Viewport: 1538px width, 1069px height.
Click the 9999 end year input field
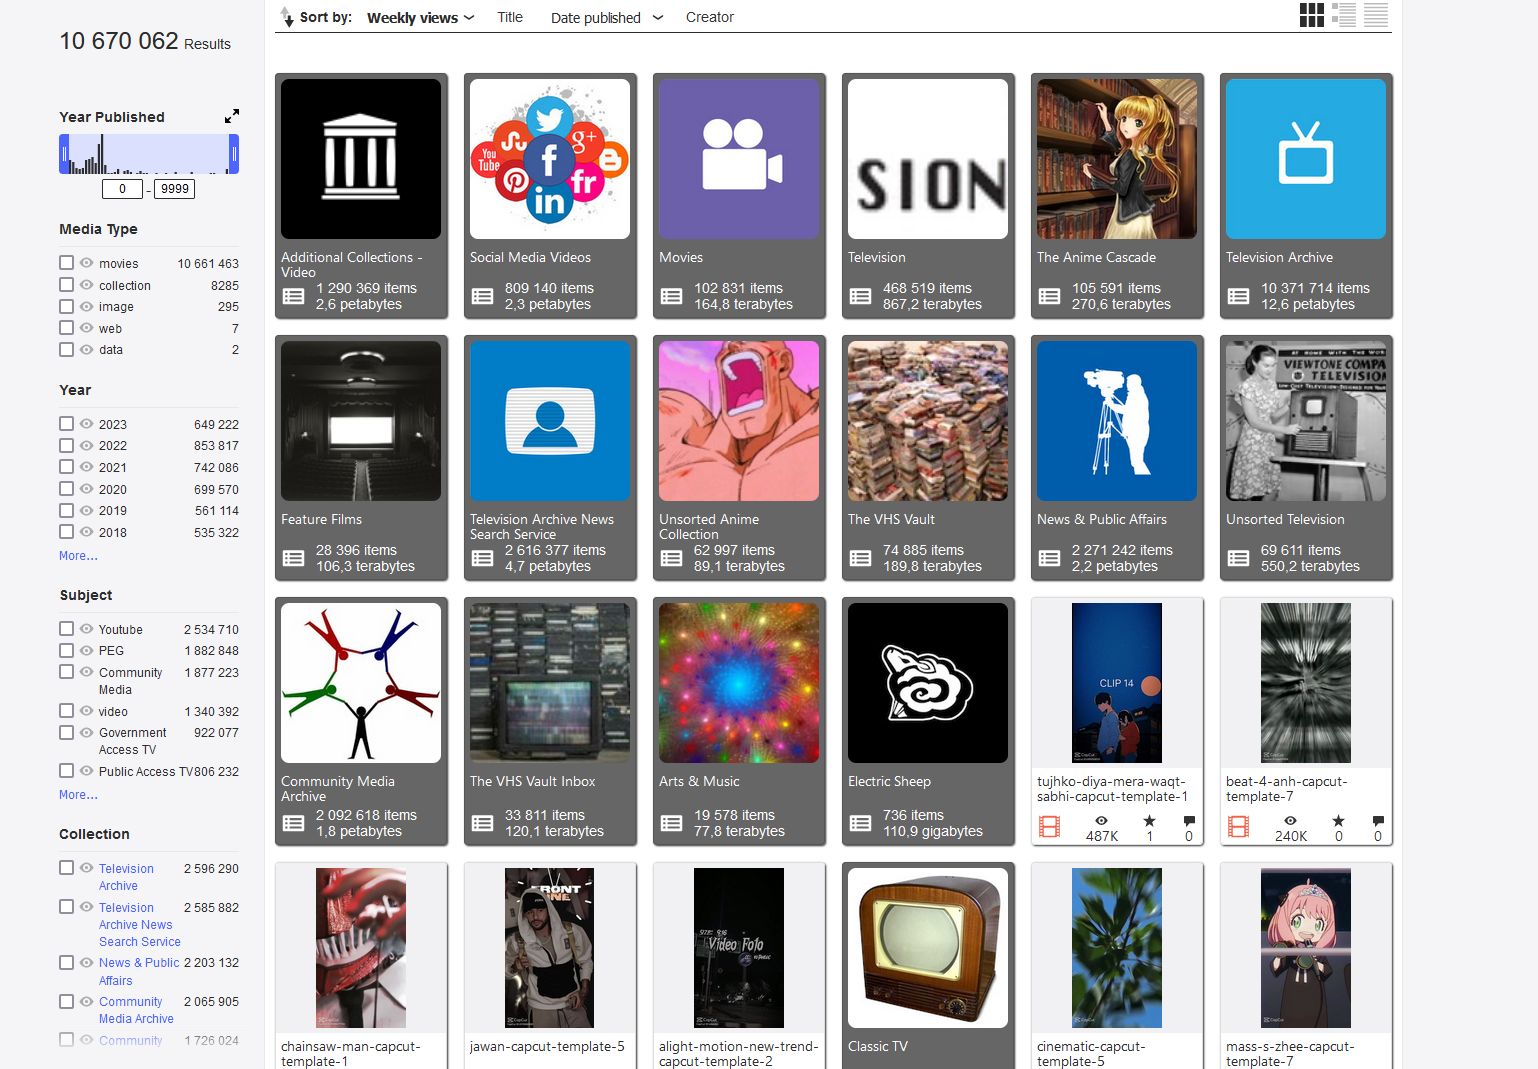[x=174, y=189]
